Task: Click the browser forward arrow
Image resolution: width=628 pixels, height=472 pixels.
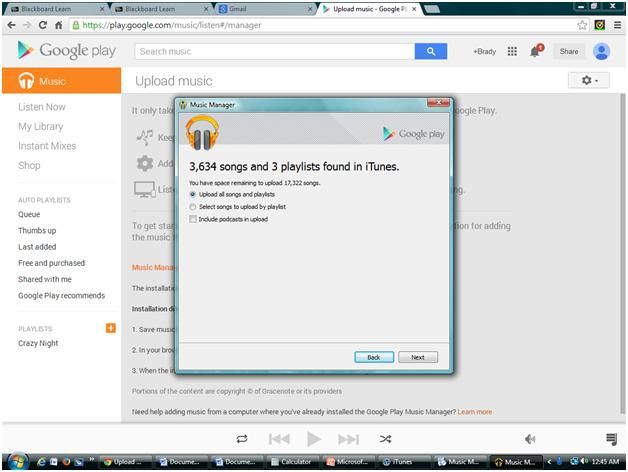Action: pyautogui.click(x=27, y=25)
